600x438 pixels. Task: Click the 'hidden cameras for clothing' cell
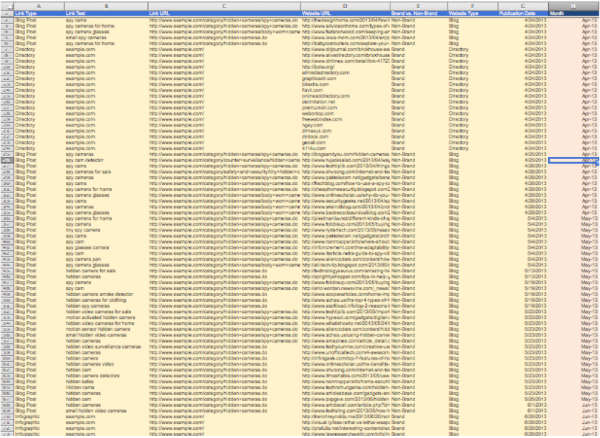[106, 300]
